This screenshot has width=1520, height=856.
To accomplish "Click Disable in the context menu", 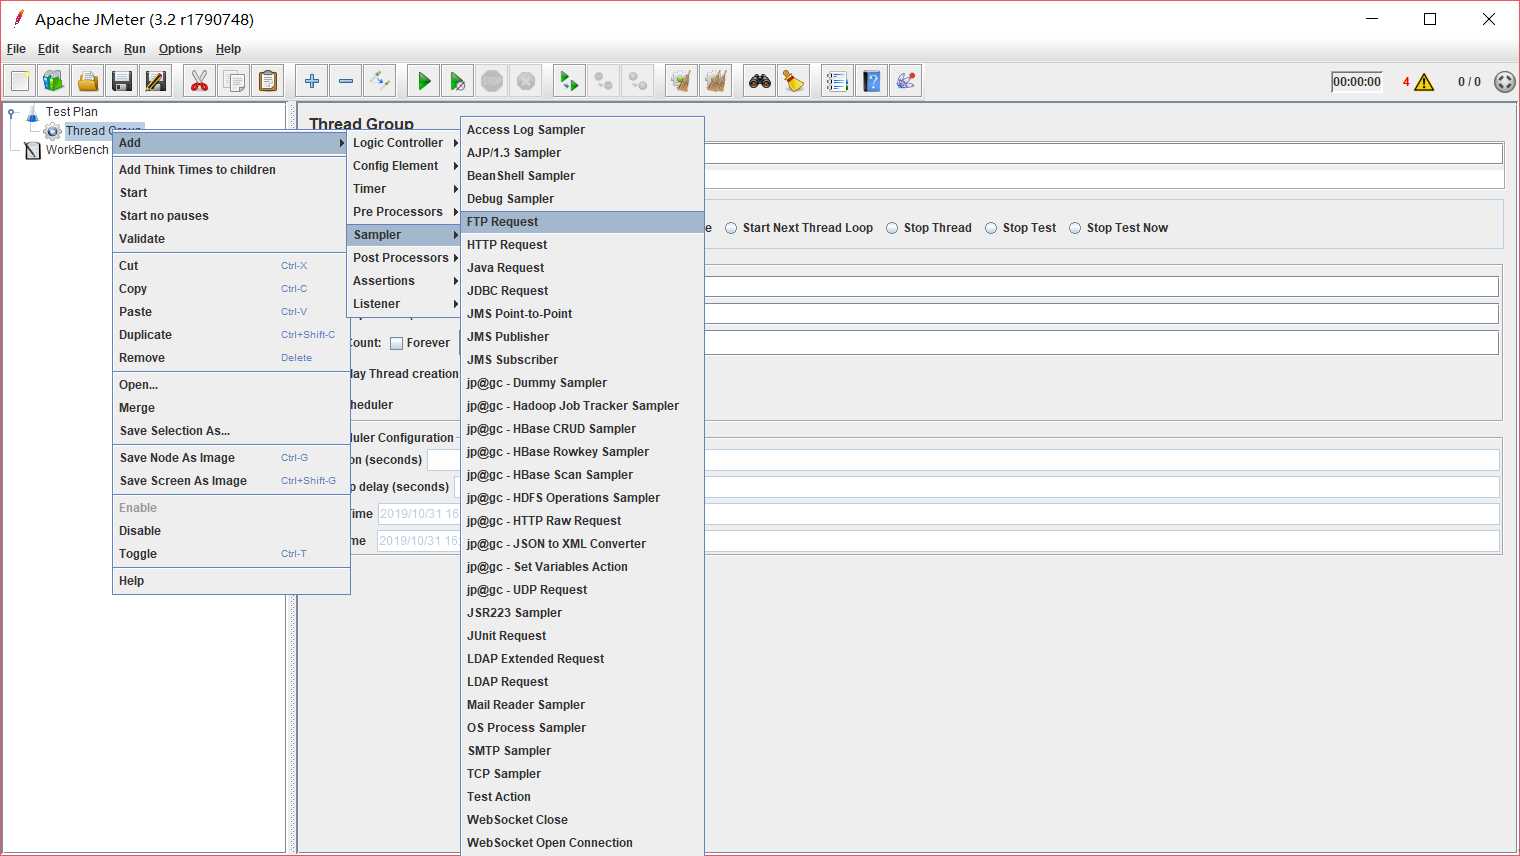I will pos(231,531).
